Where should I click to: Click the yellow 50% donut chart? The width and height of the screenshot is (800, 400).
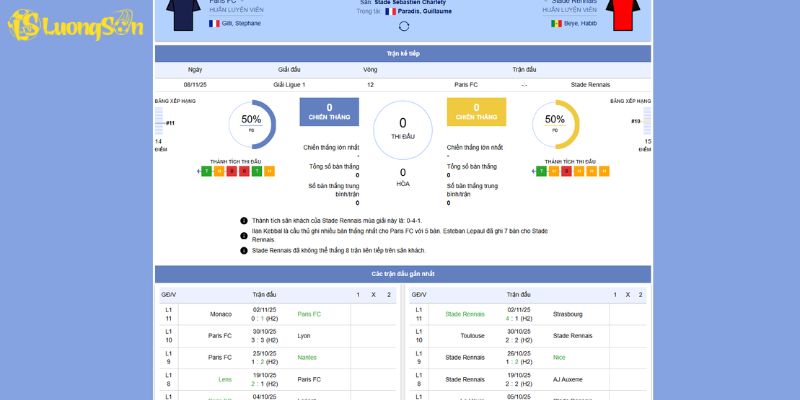pos(555,124)
